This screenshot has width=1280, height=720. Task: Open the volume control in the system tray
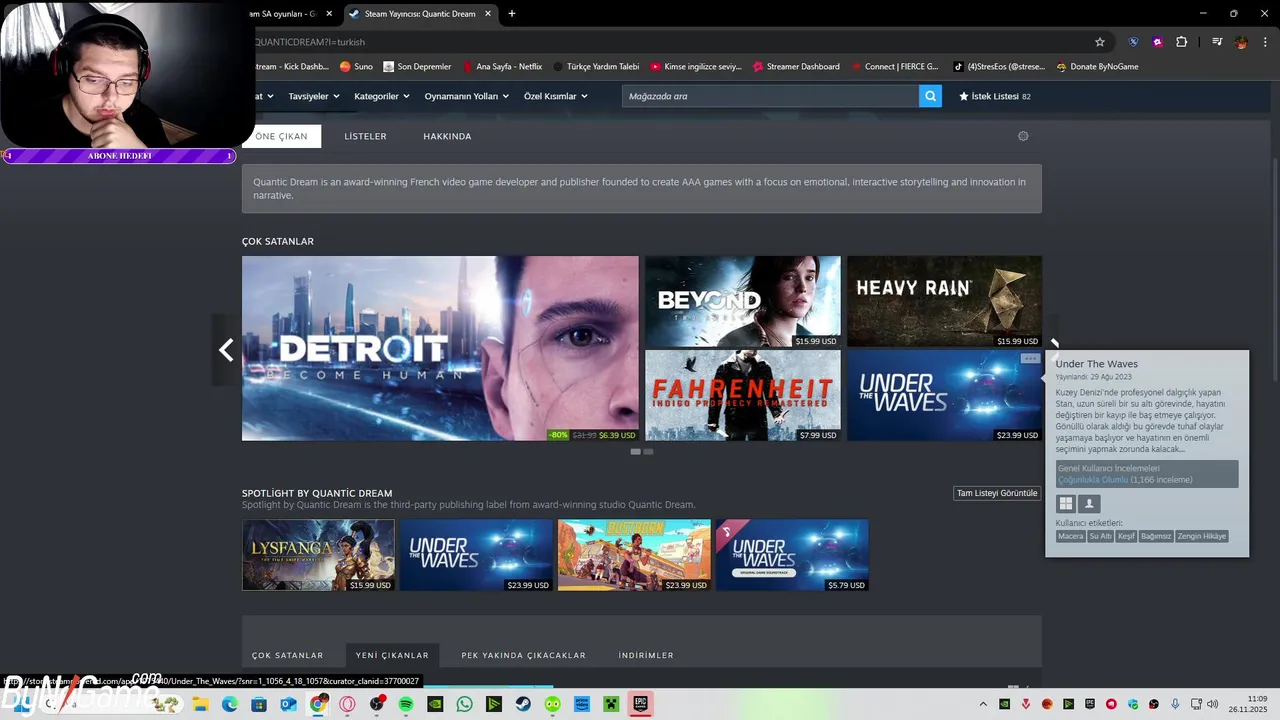[x=1213, y=704]
